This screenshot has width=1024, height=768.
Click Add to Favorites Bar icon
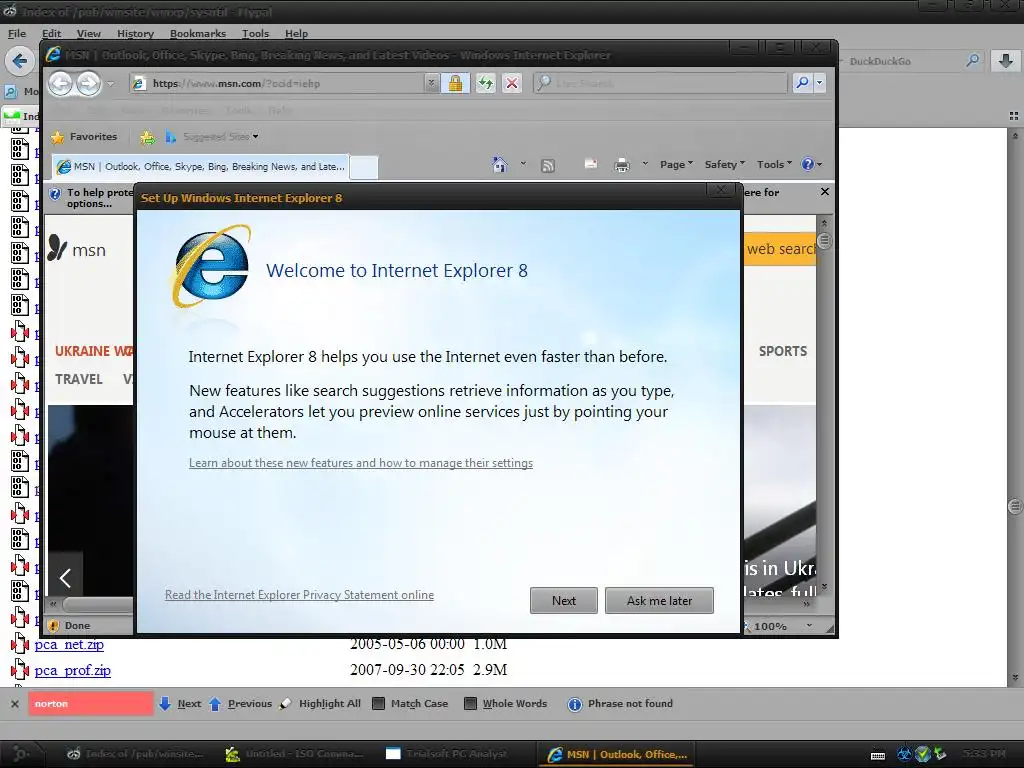tap(148, 136)
